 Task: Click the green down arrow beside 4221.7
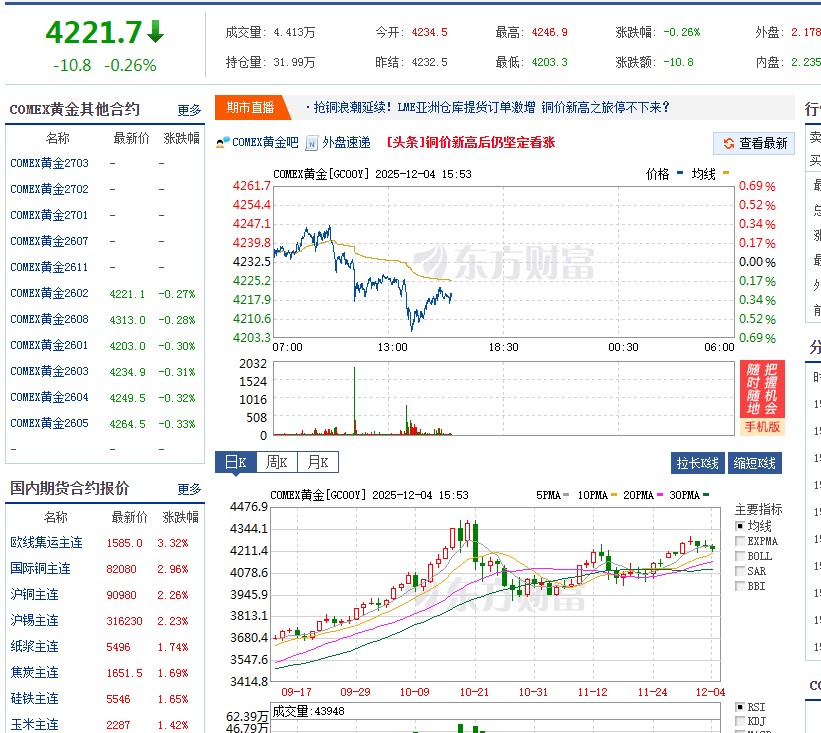(x=153, y=31)
